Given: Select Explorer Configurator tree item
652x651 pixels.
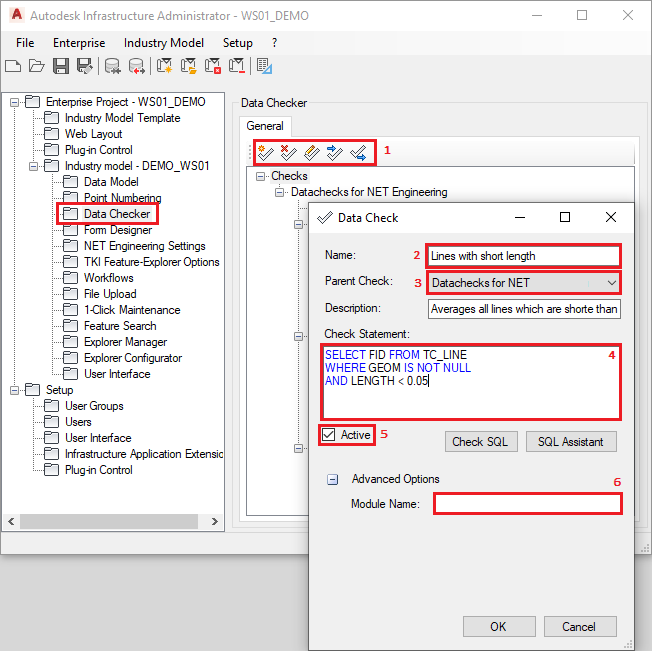Looking at the screenshot, I should pyautogui.click(x=133, y=358).
